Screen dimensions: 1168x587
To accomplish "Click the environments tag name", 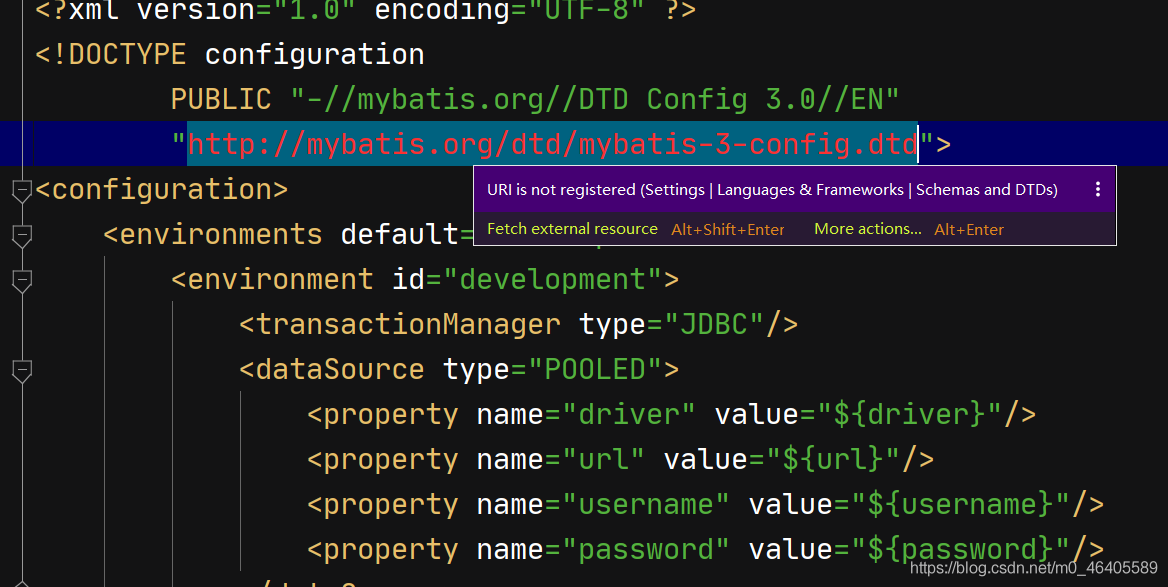I will pyautogui.click(x=221, y=235).
